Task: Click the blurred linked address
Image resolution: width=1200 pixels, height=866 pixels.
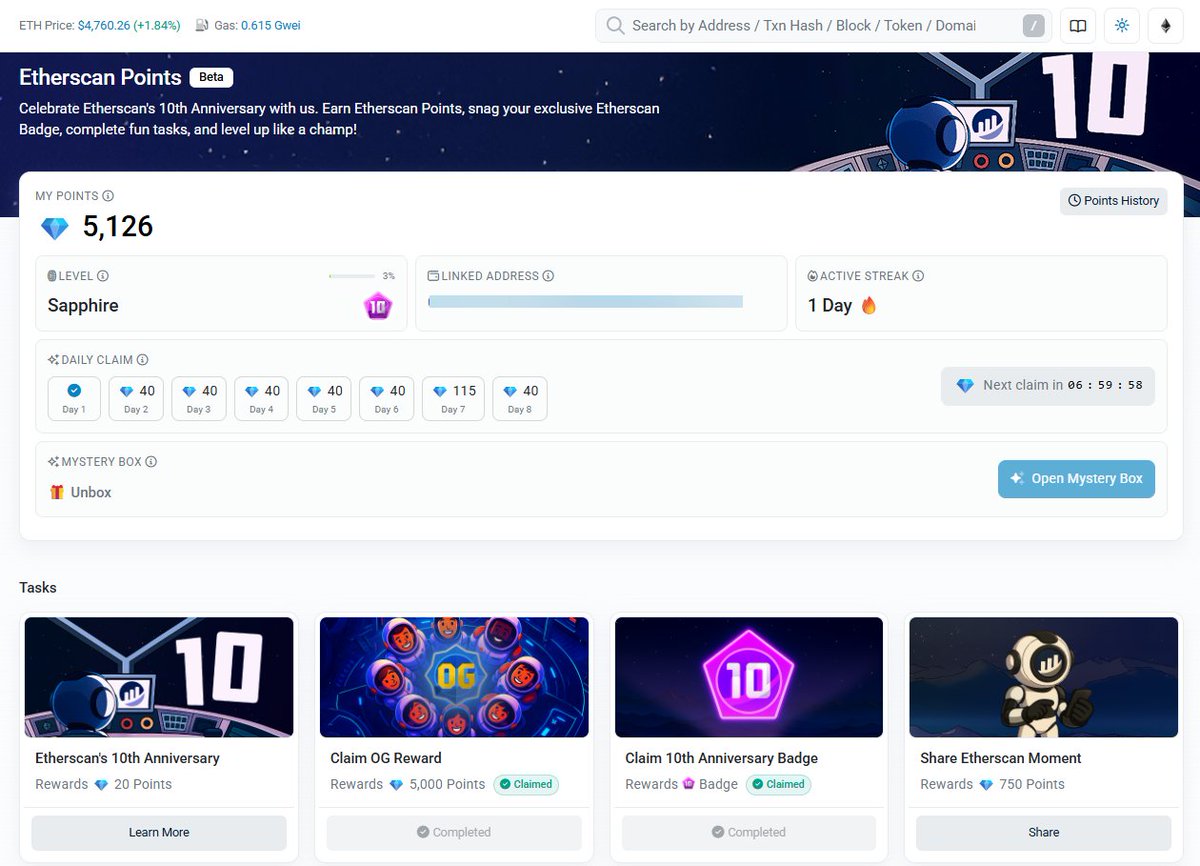Action: coord(586,301)
